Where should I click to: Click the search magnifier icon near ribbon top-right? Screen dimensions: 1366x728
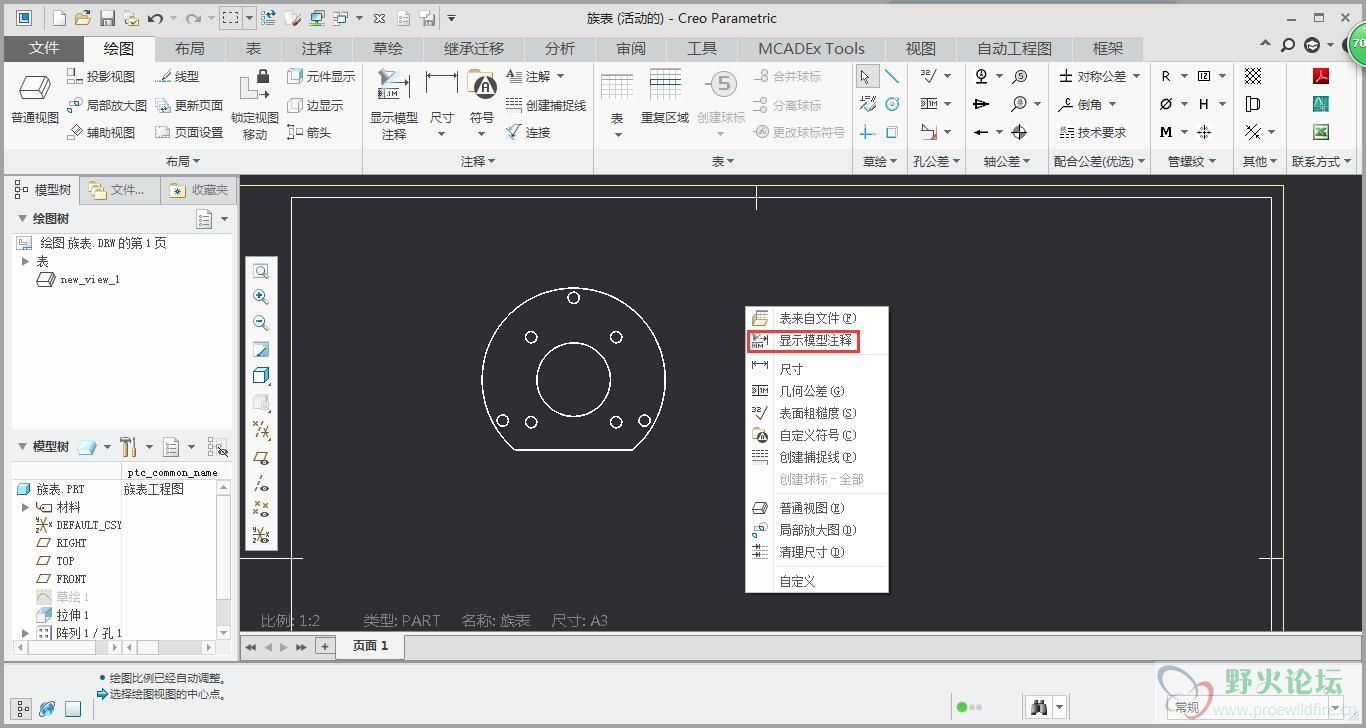[1288, 45]
